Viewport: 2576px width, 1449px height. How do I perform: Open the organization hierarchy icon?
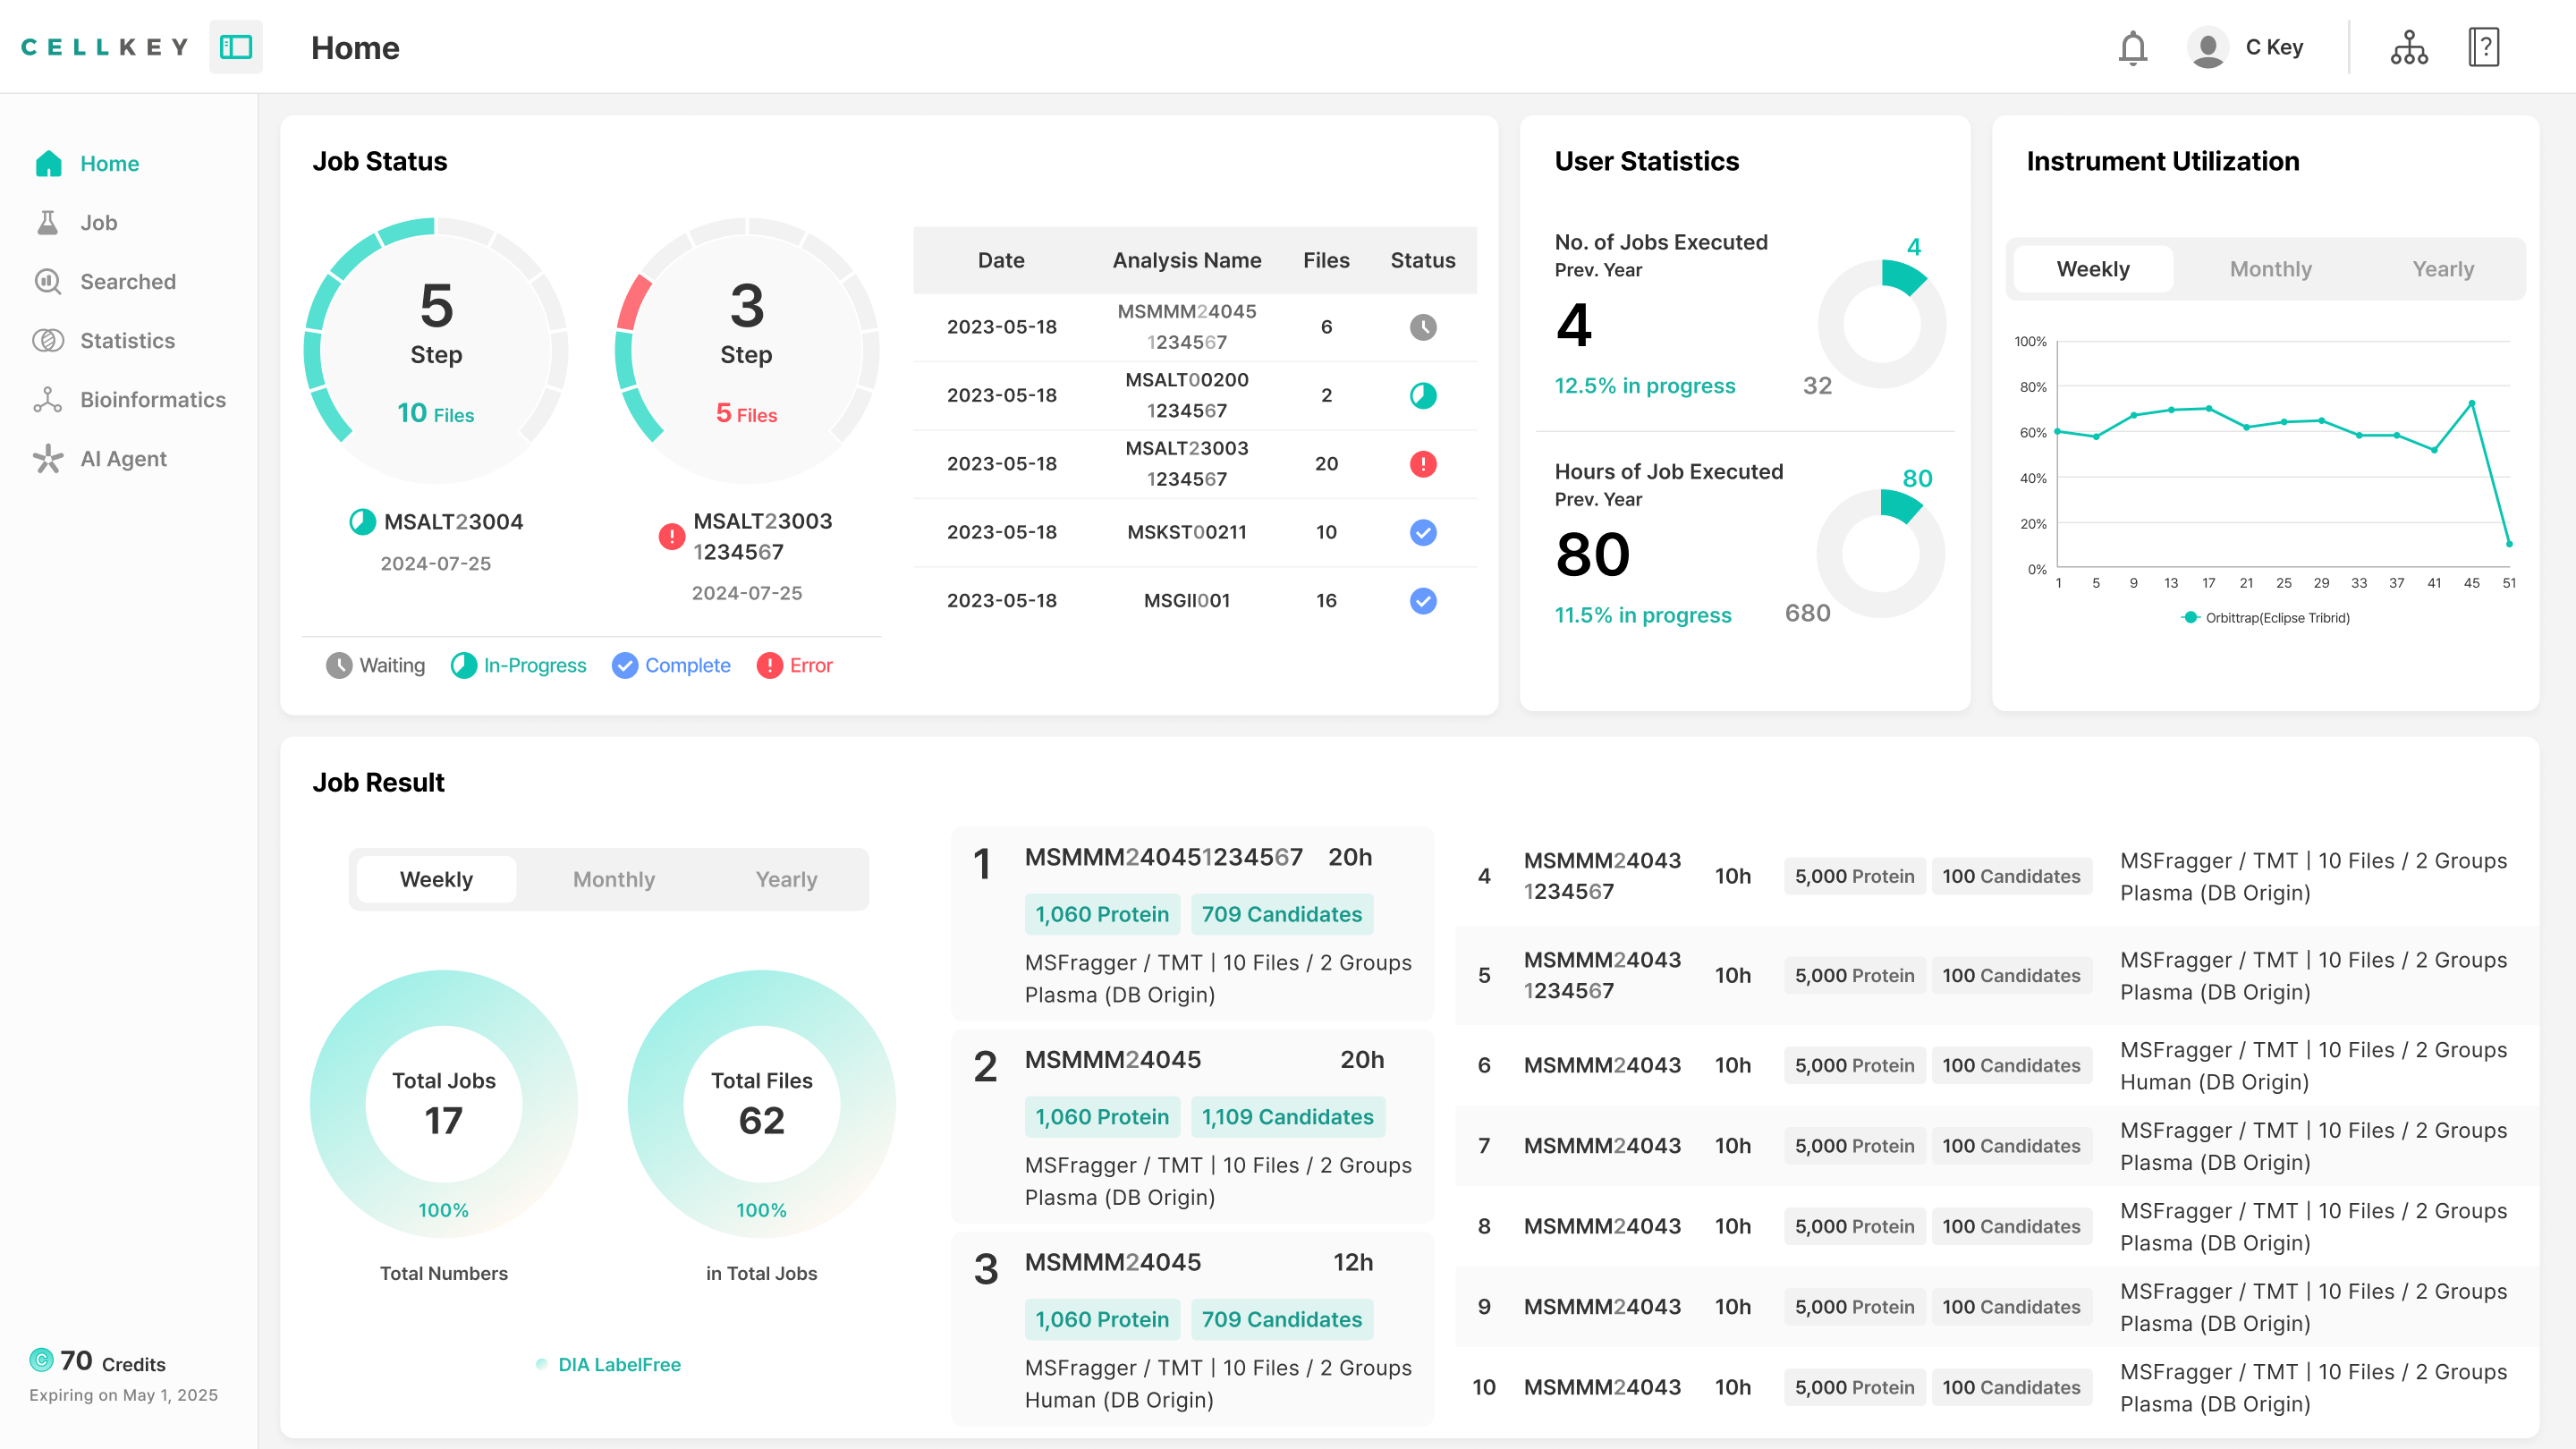coord(2409,47)
